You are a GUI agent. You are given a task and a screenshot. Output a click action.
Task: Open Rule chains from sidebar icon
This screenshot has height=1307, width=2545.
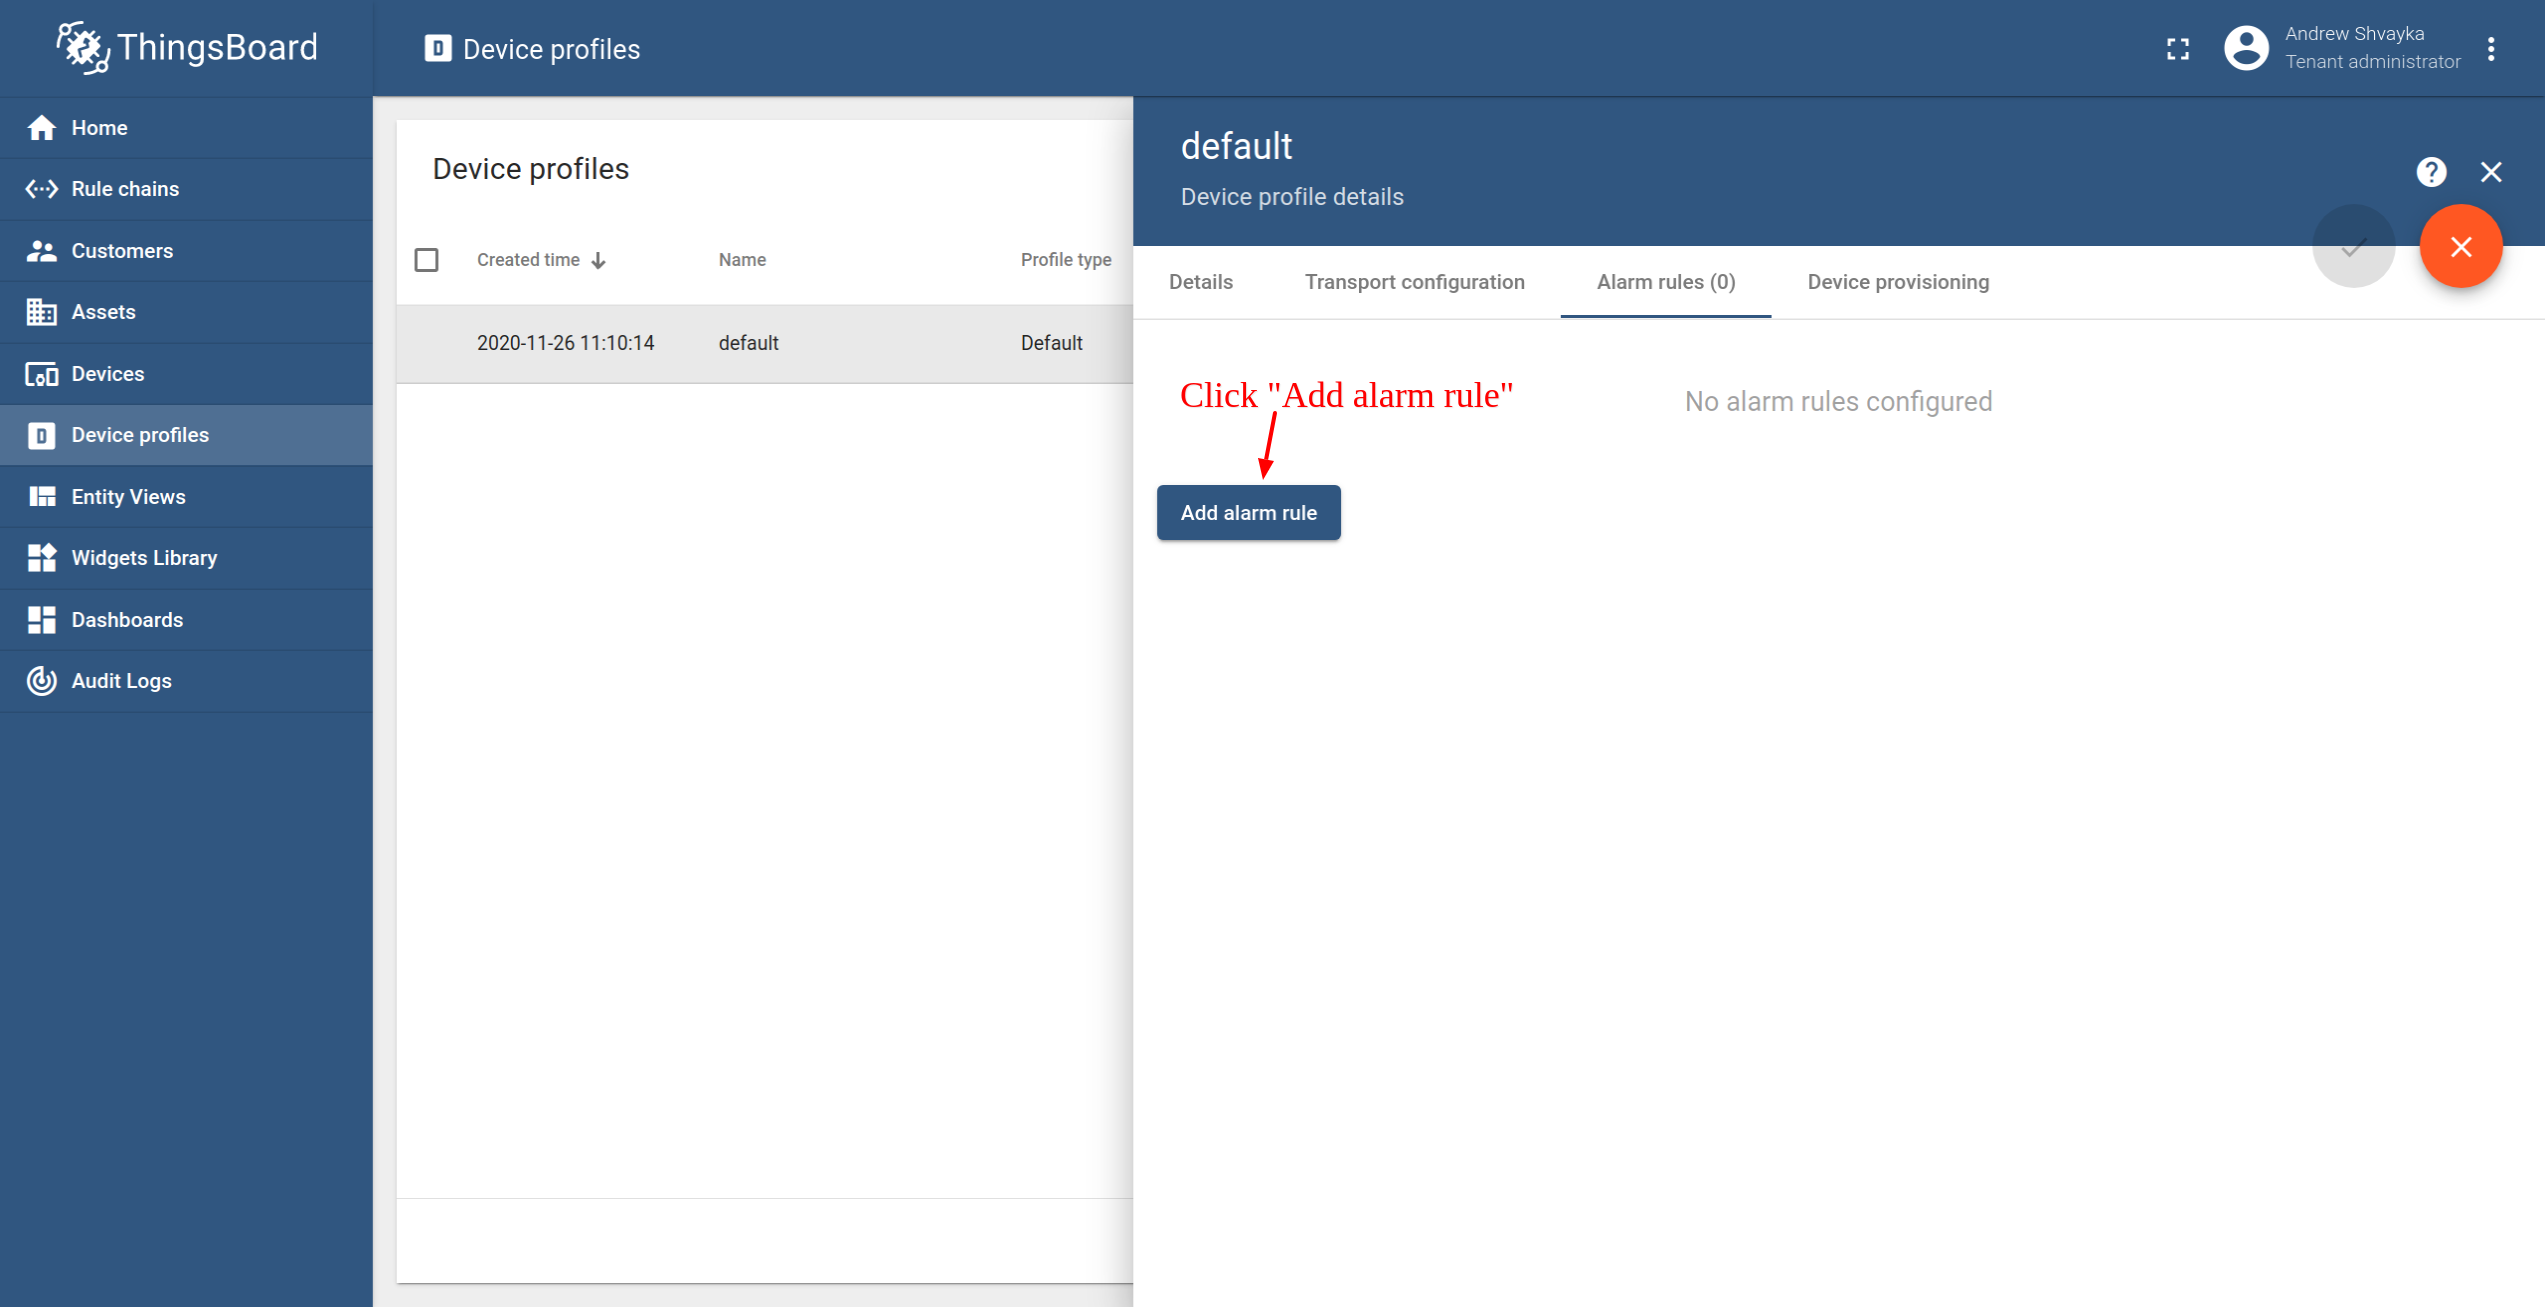click(41, 189)
